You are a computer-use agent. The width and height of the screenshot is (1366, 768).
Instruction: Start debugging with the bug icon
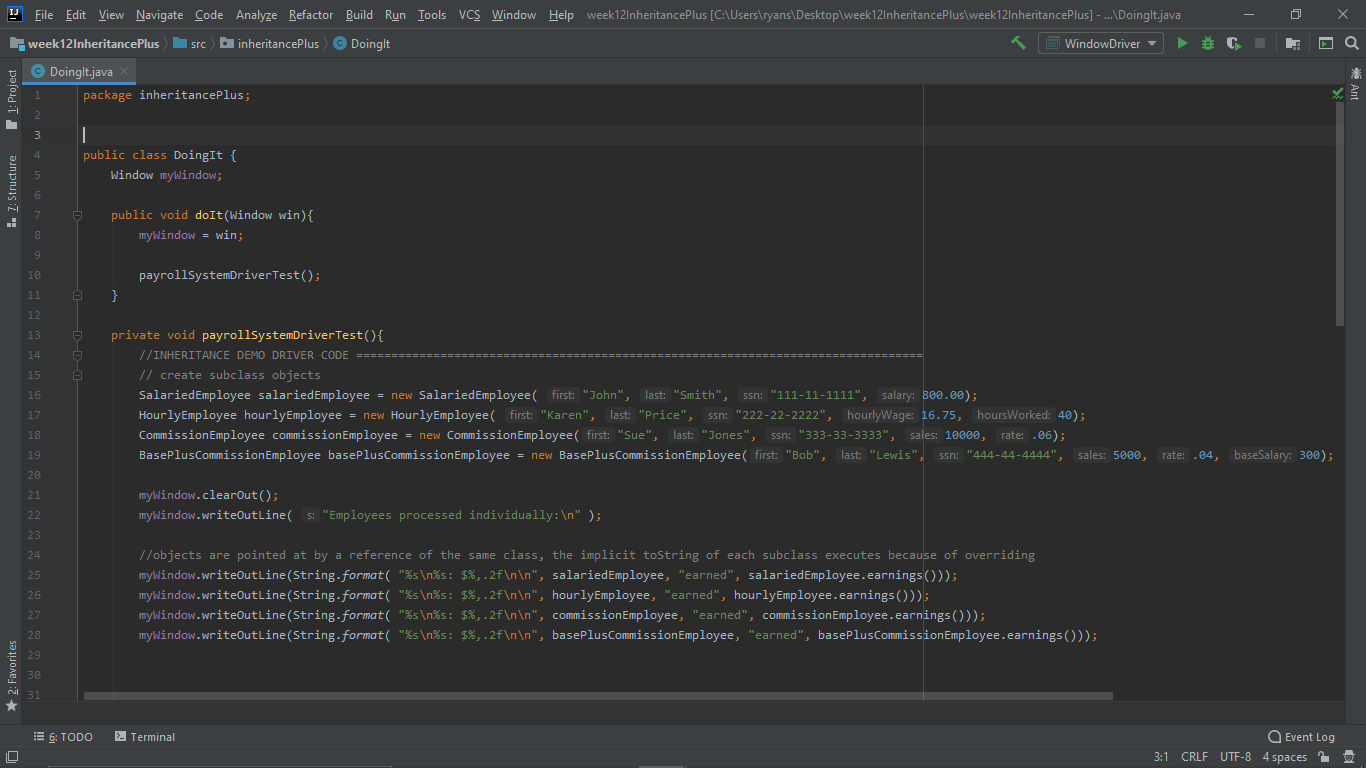point(1207,43)
